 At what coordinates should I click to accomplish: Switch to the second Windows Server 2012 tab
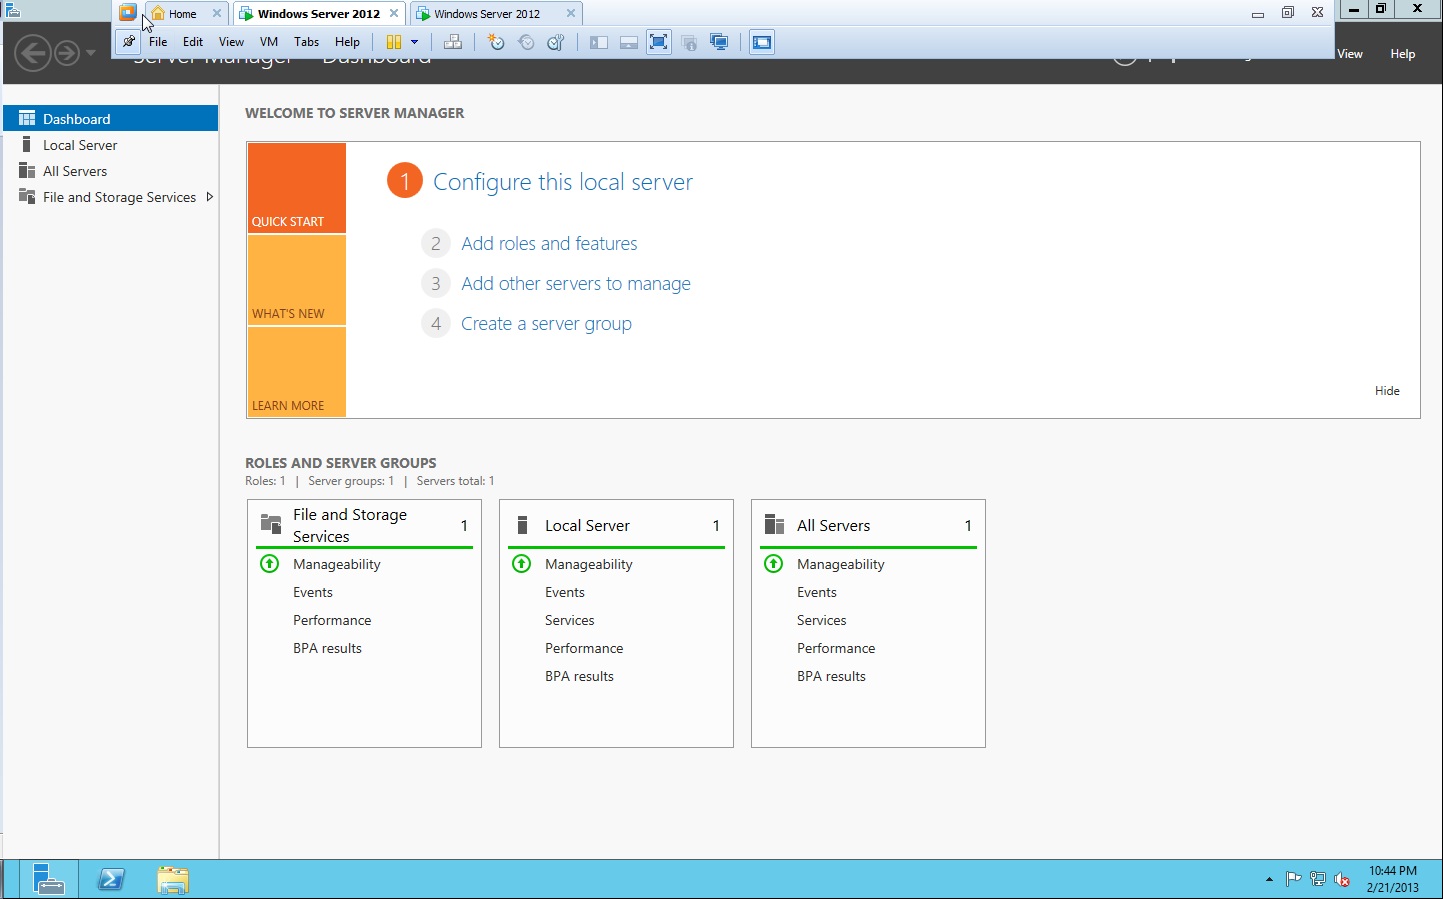(x=487, y=14)
